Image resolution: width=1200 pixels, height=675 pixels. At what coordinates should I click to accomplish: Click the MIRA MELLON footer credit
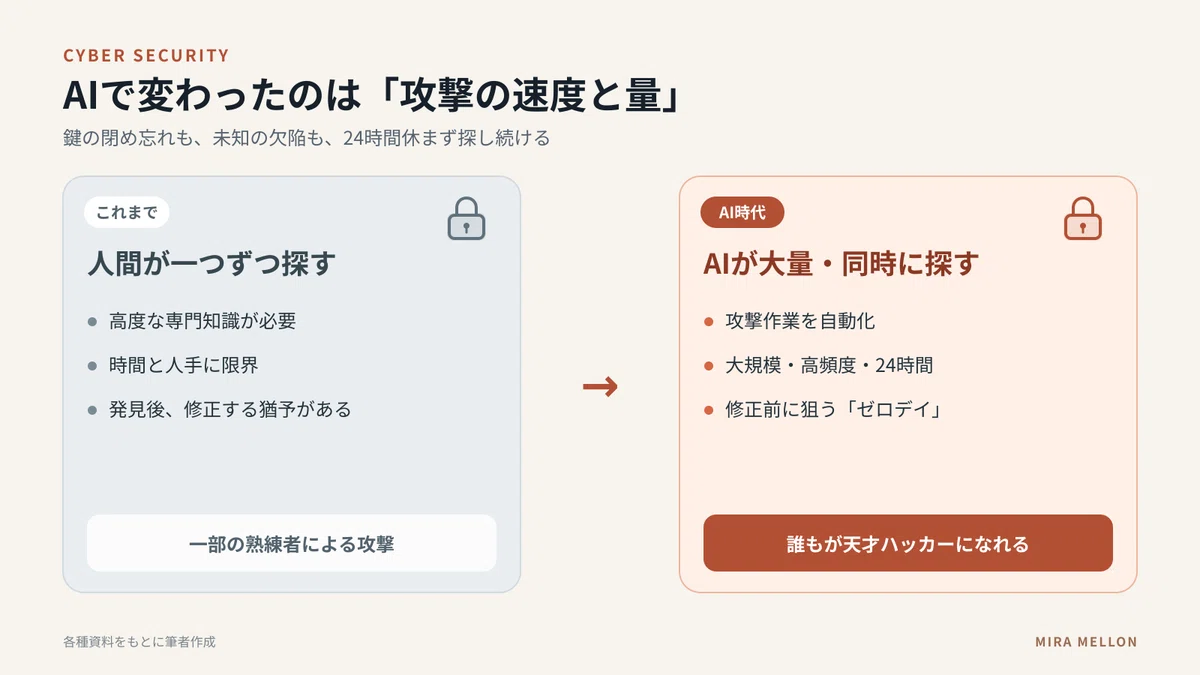pyautogui.click(x=1086, y=642)
